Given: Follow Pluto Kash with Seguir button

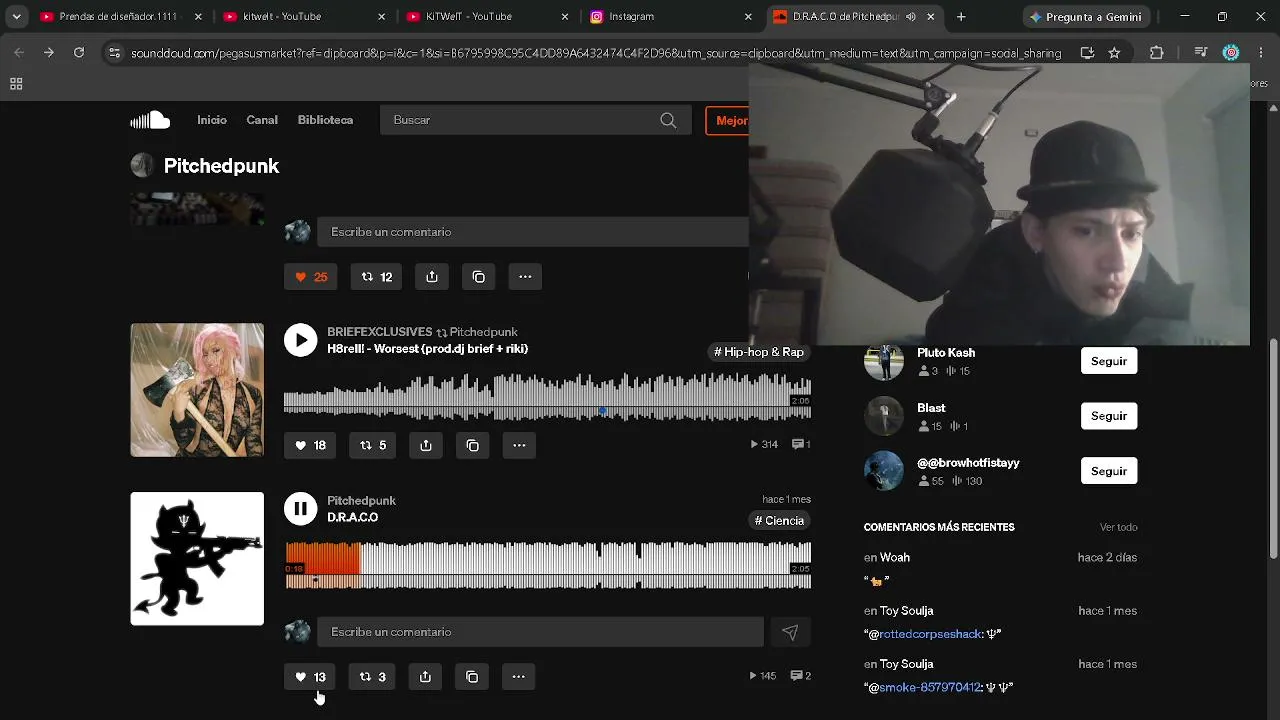Looking at the screenshot, I should tap(1109, 361).
